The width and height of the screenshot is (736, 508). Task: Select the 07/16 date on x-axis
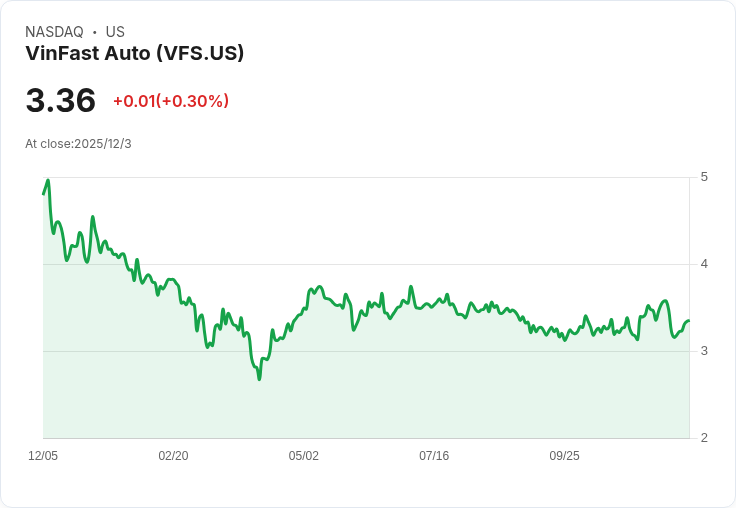(x=434, y=456)
